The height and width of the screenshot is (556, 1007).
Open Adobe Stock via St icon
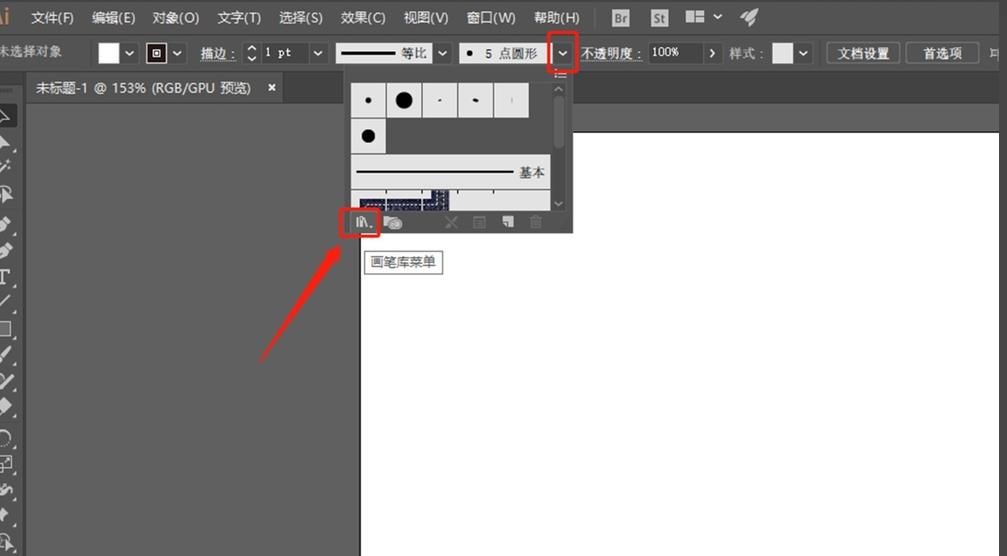click(660, 18)
